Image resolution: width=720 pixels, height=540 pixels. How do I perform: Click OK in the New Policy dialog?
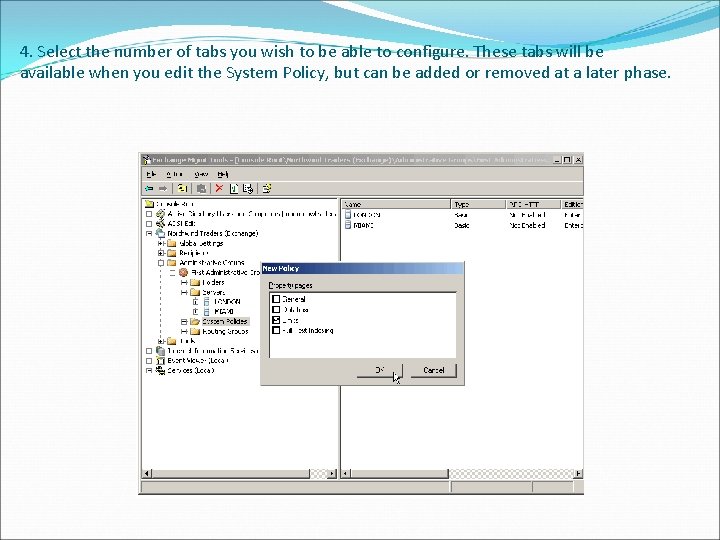pos(380,370)
